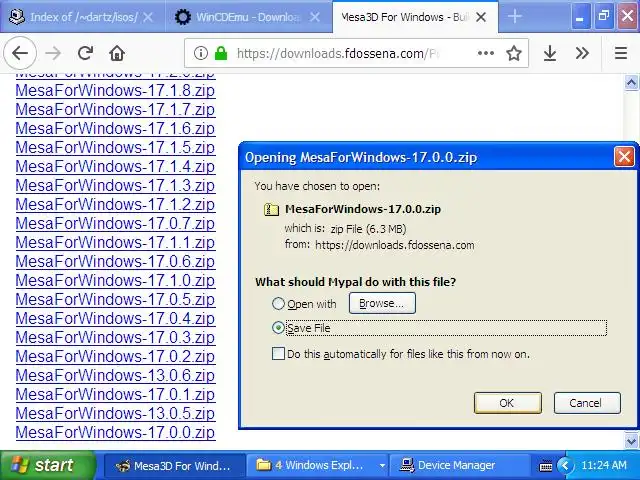Open the MesaForWindows-17.1.5.zip link
Screen dimensions: 640x480
pyautogui.click(x=115, y=147)
